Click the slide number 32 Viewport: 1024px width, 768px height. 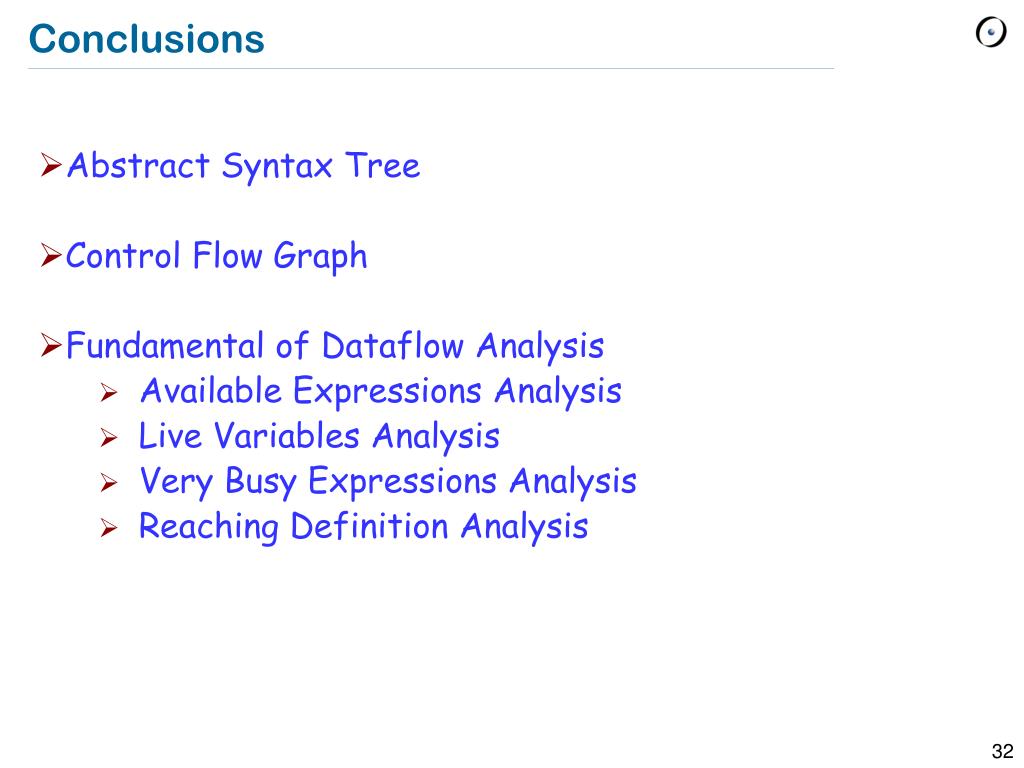pos(1002,751)
